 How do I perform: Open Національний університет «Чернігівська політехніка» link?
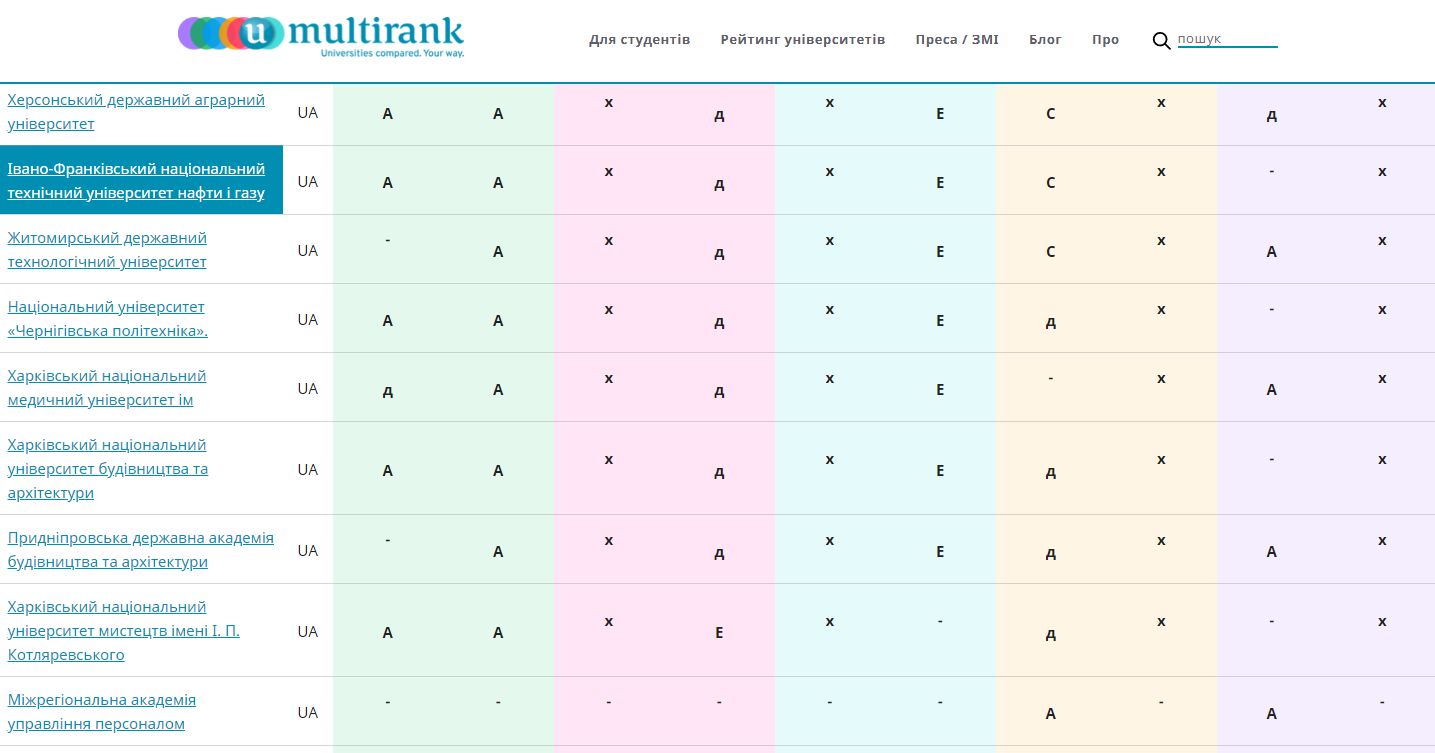coord(107,319)
